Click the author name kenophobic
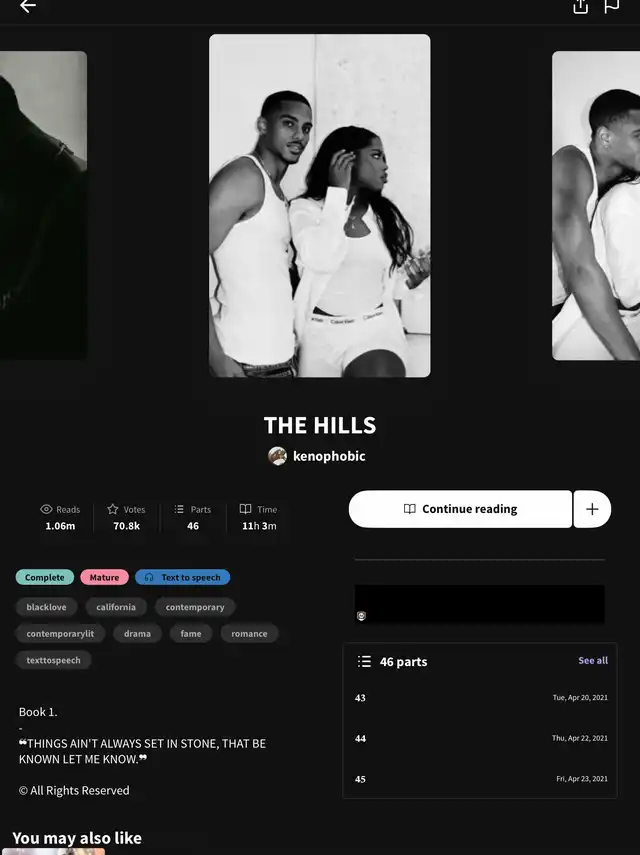The image size is (640, 855). pos(329,456)
